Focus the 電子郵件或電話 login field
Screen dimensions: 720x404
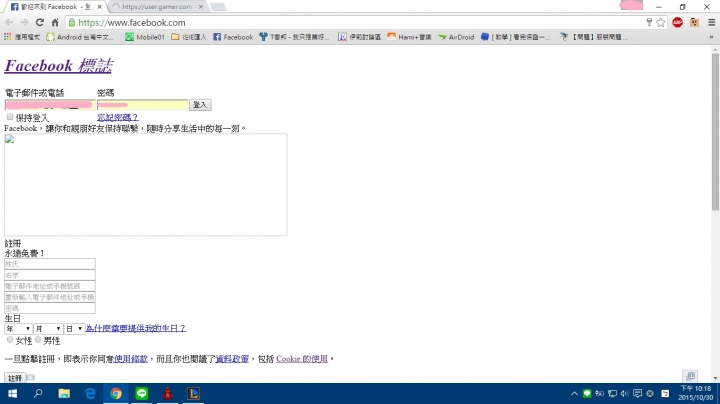50,105
